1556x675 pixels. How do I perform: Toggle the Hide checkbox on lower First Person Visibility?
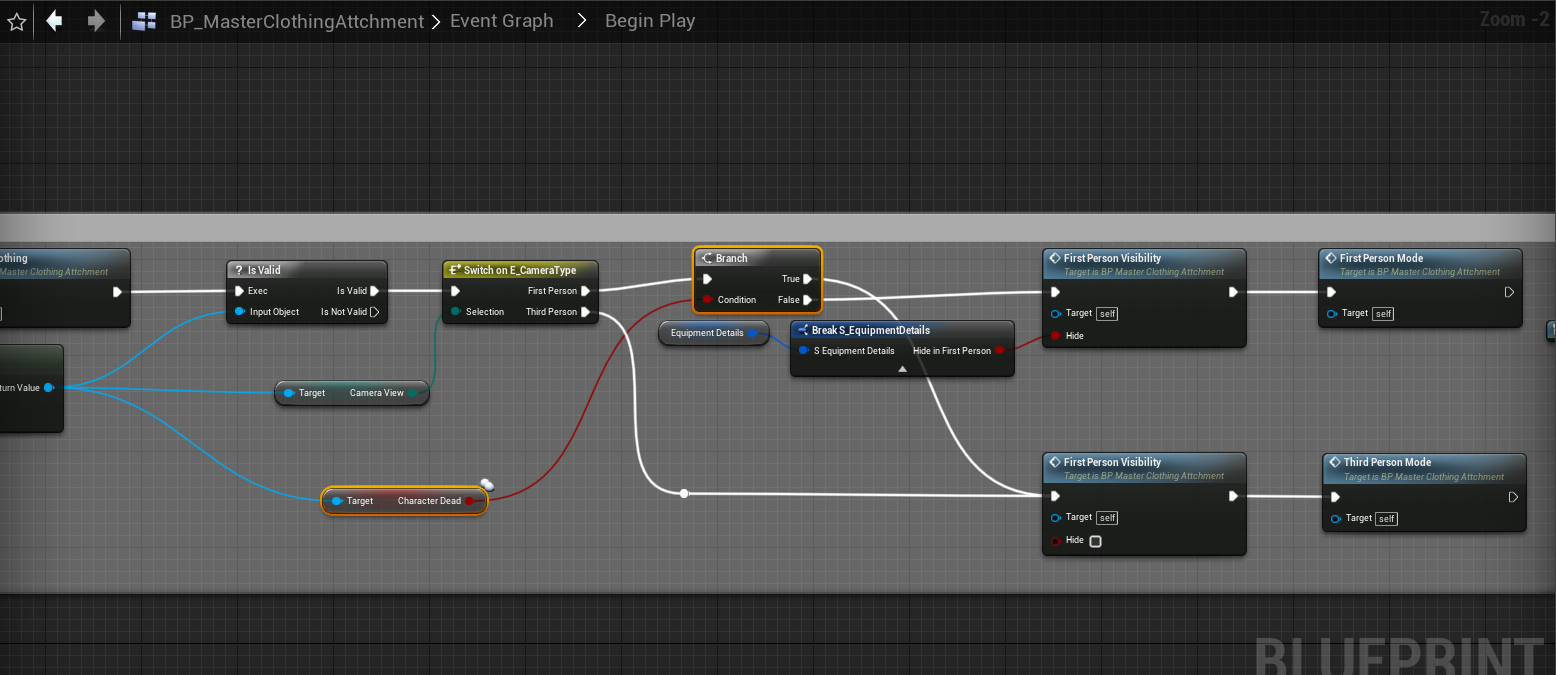coord(1095,541)
